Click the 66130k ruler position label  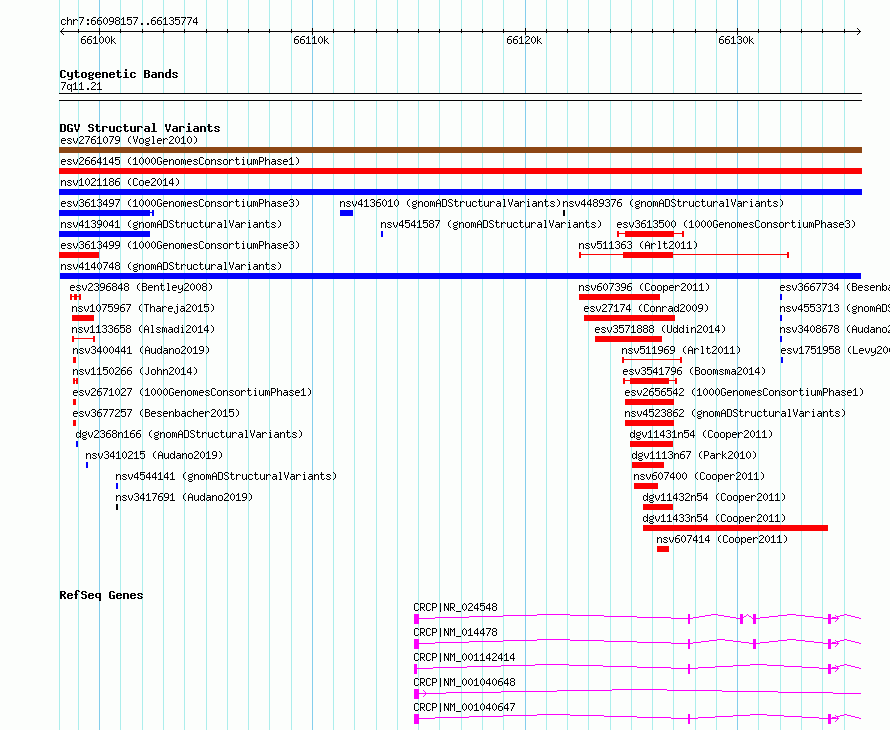click(x=736, y=40)
